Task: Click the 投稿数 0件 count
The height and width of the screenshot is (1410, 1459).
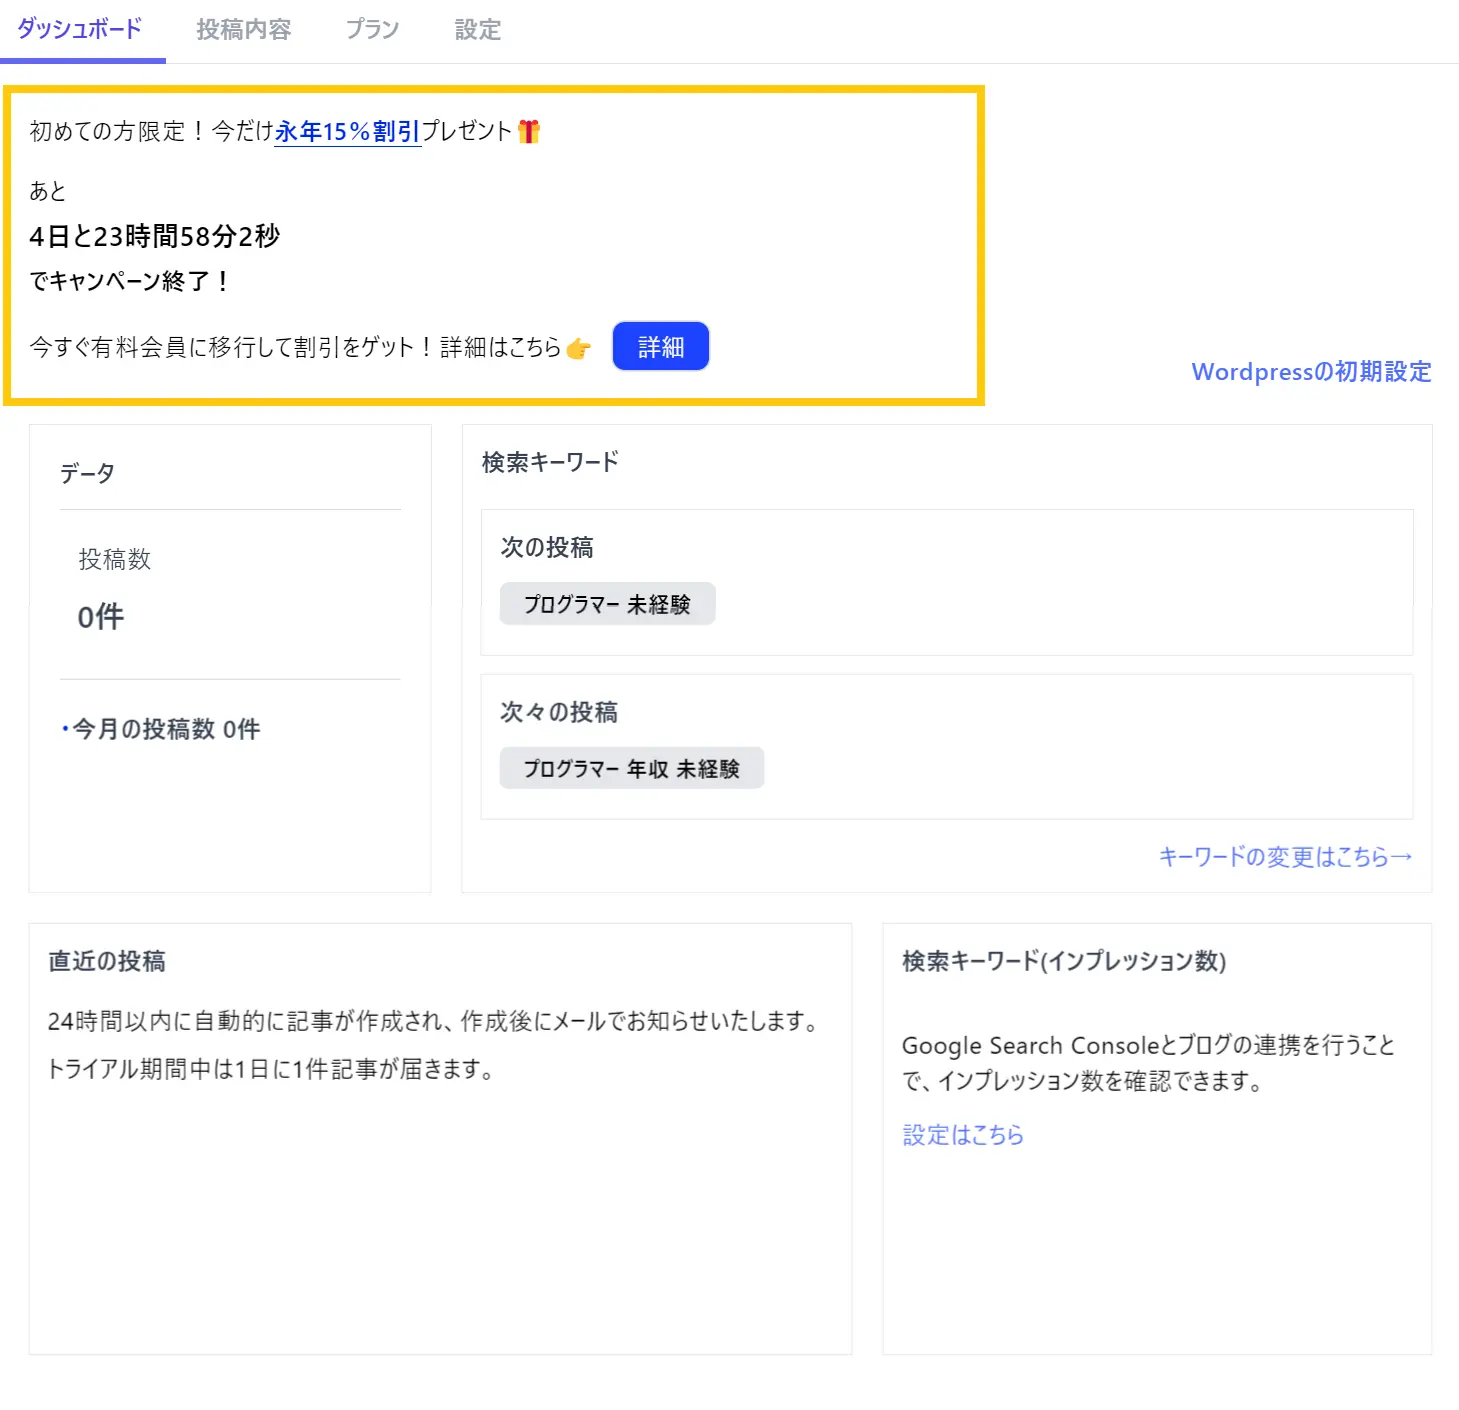Action: (101, 617)
